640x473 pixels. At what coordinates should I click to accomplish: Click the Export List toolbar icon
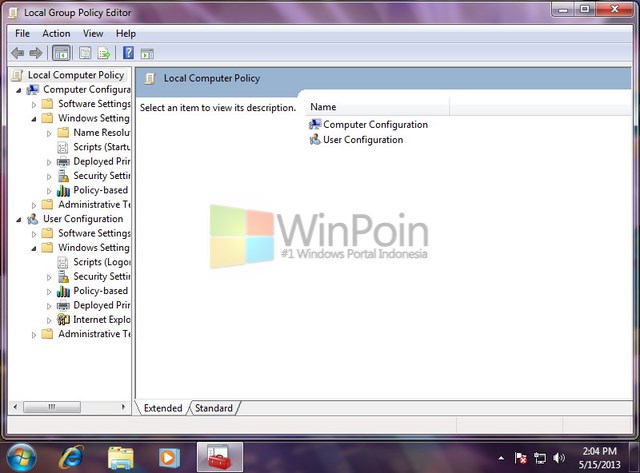click(104, 53)
